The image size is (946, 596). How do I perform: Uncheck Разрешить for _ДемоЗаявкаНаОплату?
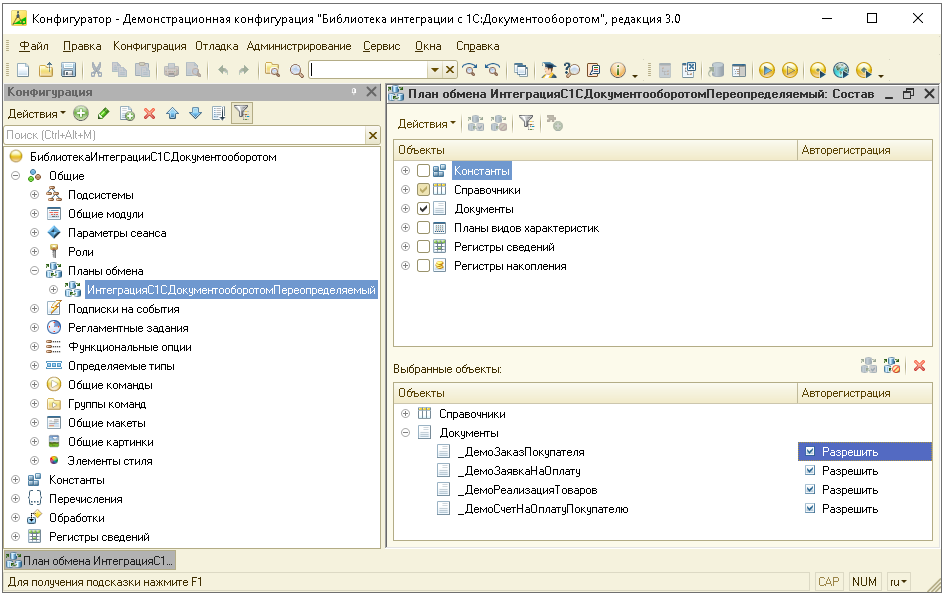(x=810, y=471)
